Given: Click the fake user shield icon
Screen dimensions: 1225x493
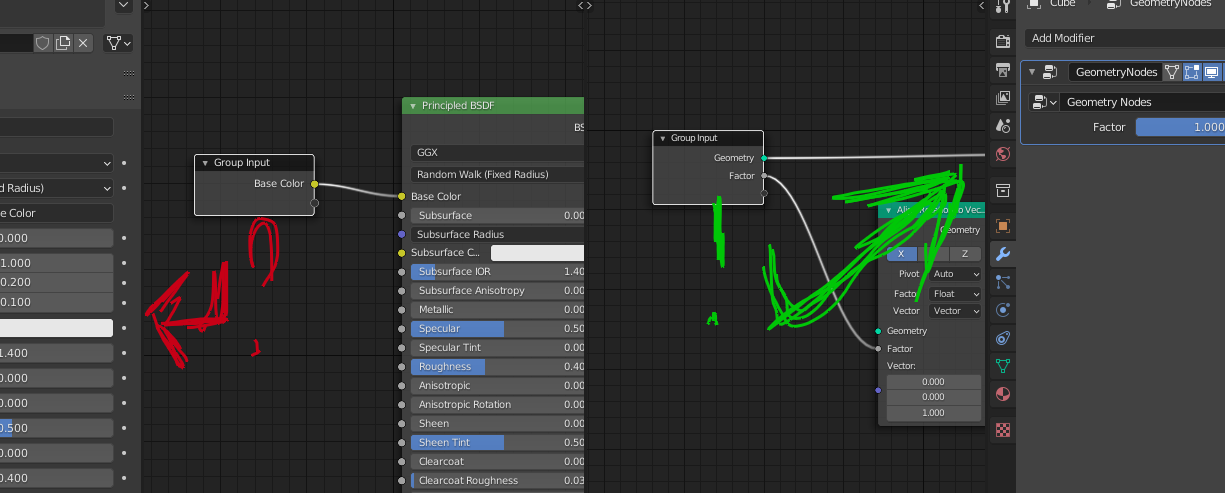Looking at the screenshot, I should 43,43.
